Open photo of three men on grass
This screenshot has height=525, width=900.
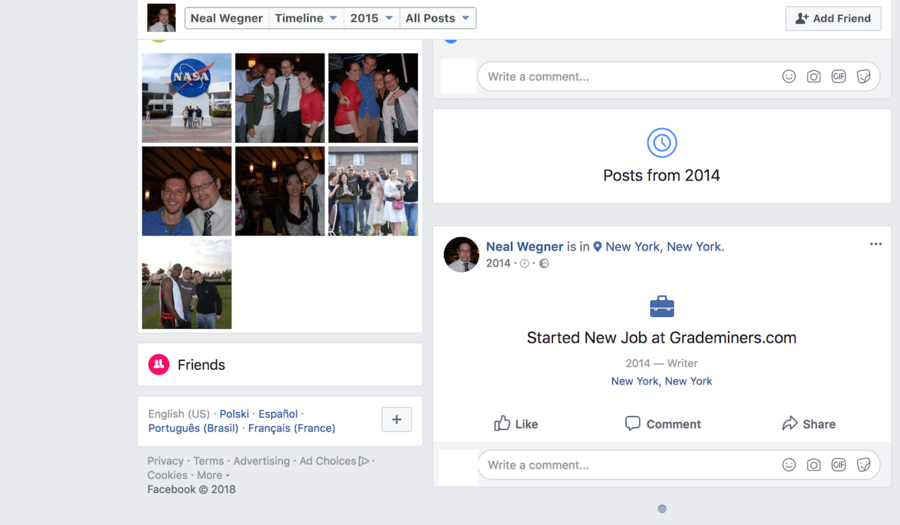(x=187, y=284)
